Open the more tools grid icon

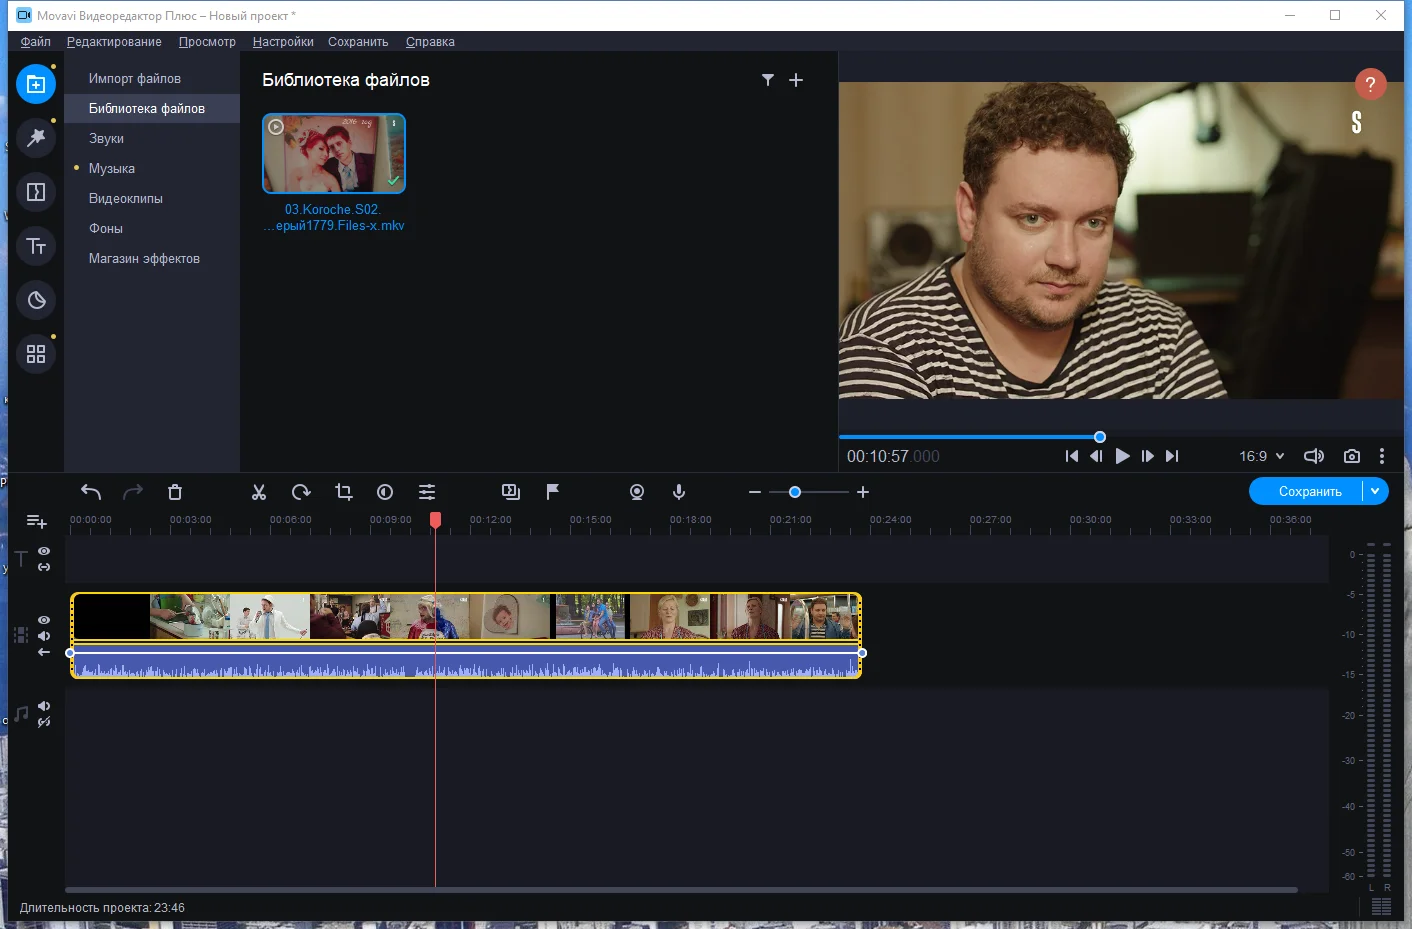click(36, 354)
